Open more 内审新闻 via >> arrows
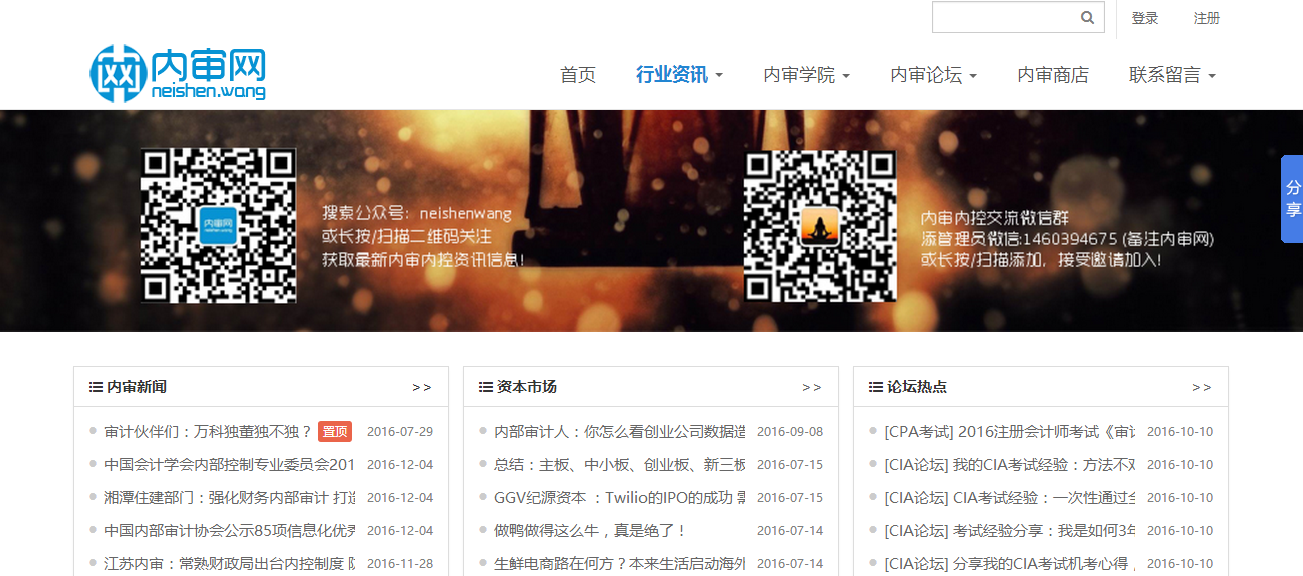 [x=421, y=387]
